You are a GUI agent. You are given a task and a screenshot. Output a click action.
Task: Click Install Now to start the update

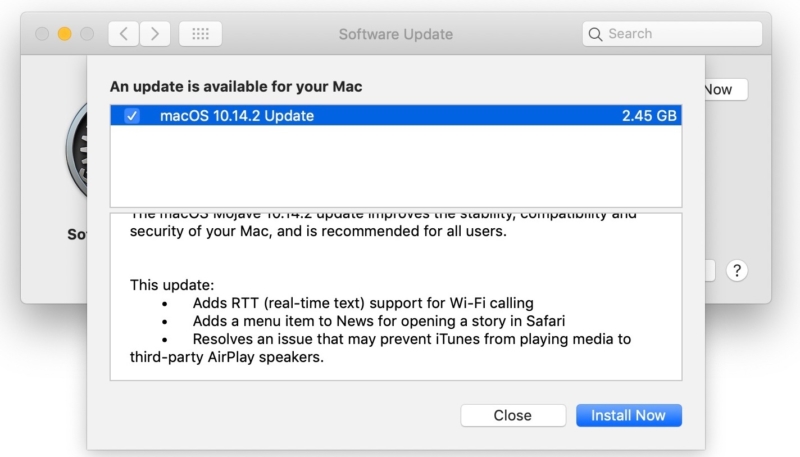pyautogui.click(x=628, y=415)
